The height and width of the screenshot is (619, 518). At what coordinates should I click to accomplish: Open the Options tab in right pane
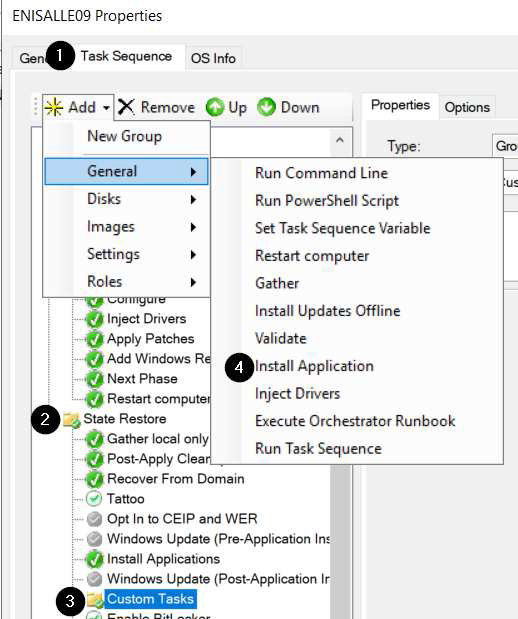(467, 107)
